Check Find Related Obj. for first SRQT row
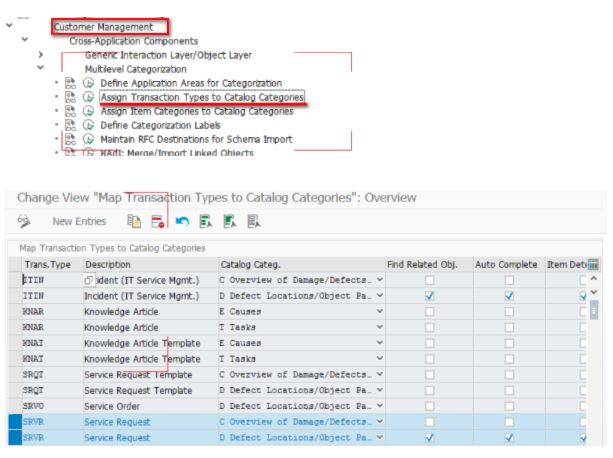 point(430,375)
